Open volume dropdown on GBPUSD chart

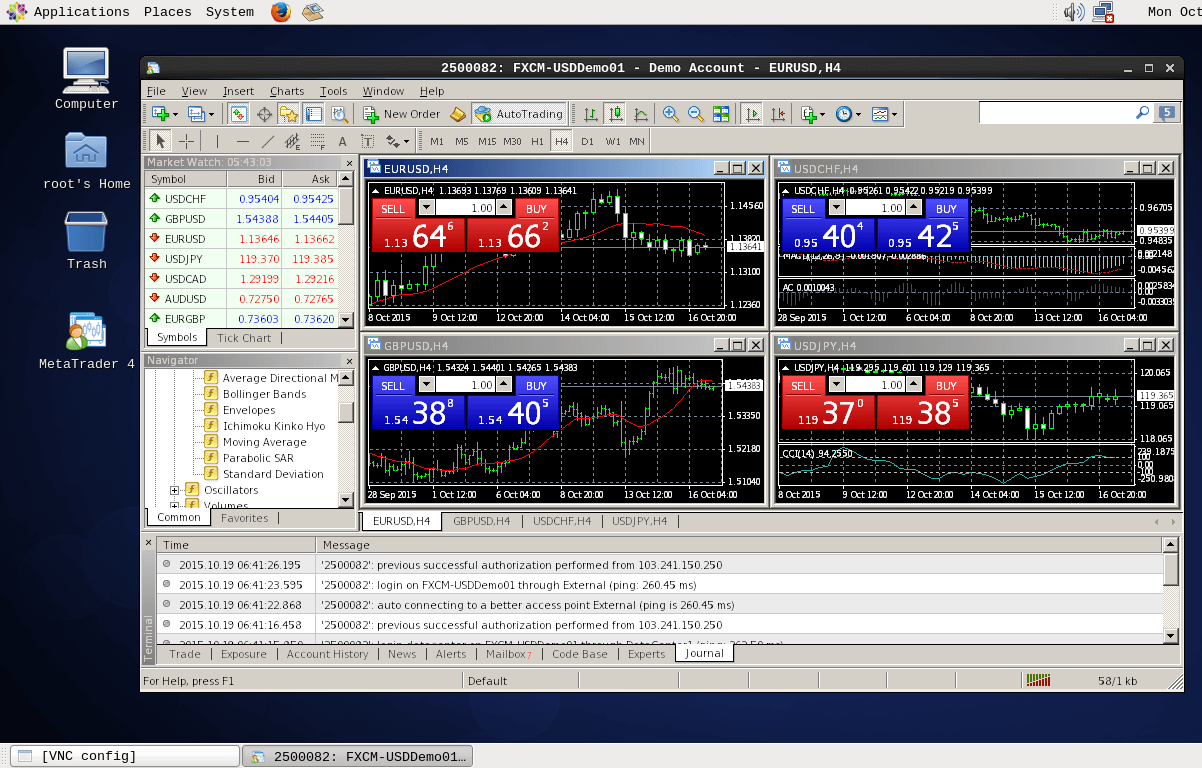tap(427, 385)
